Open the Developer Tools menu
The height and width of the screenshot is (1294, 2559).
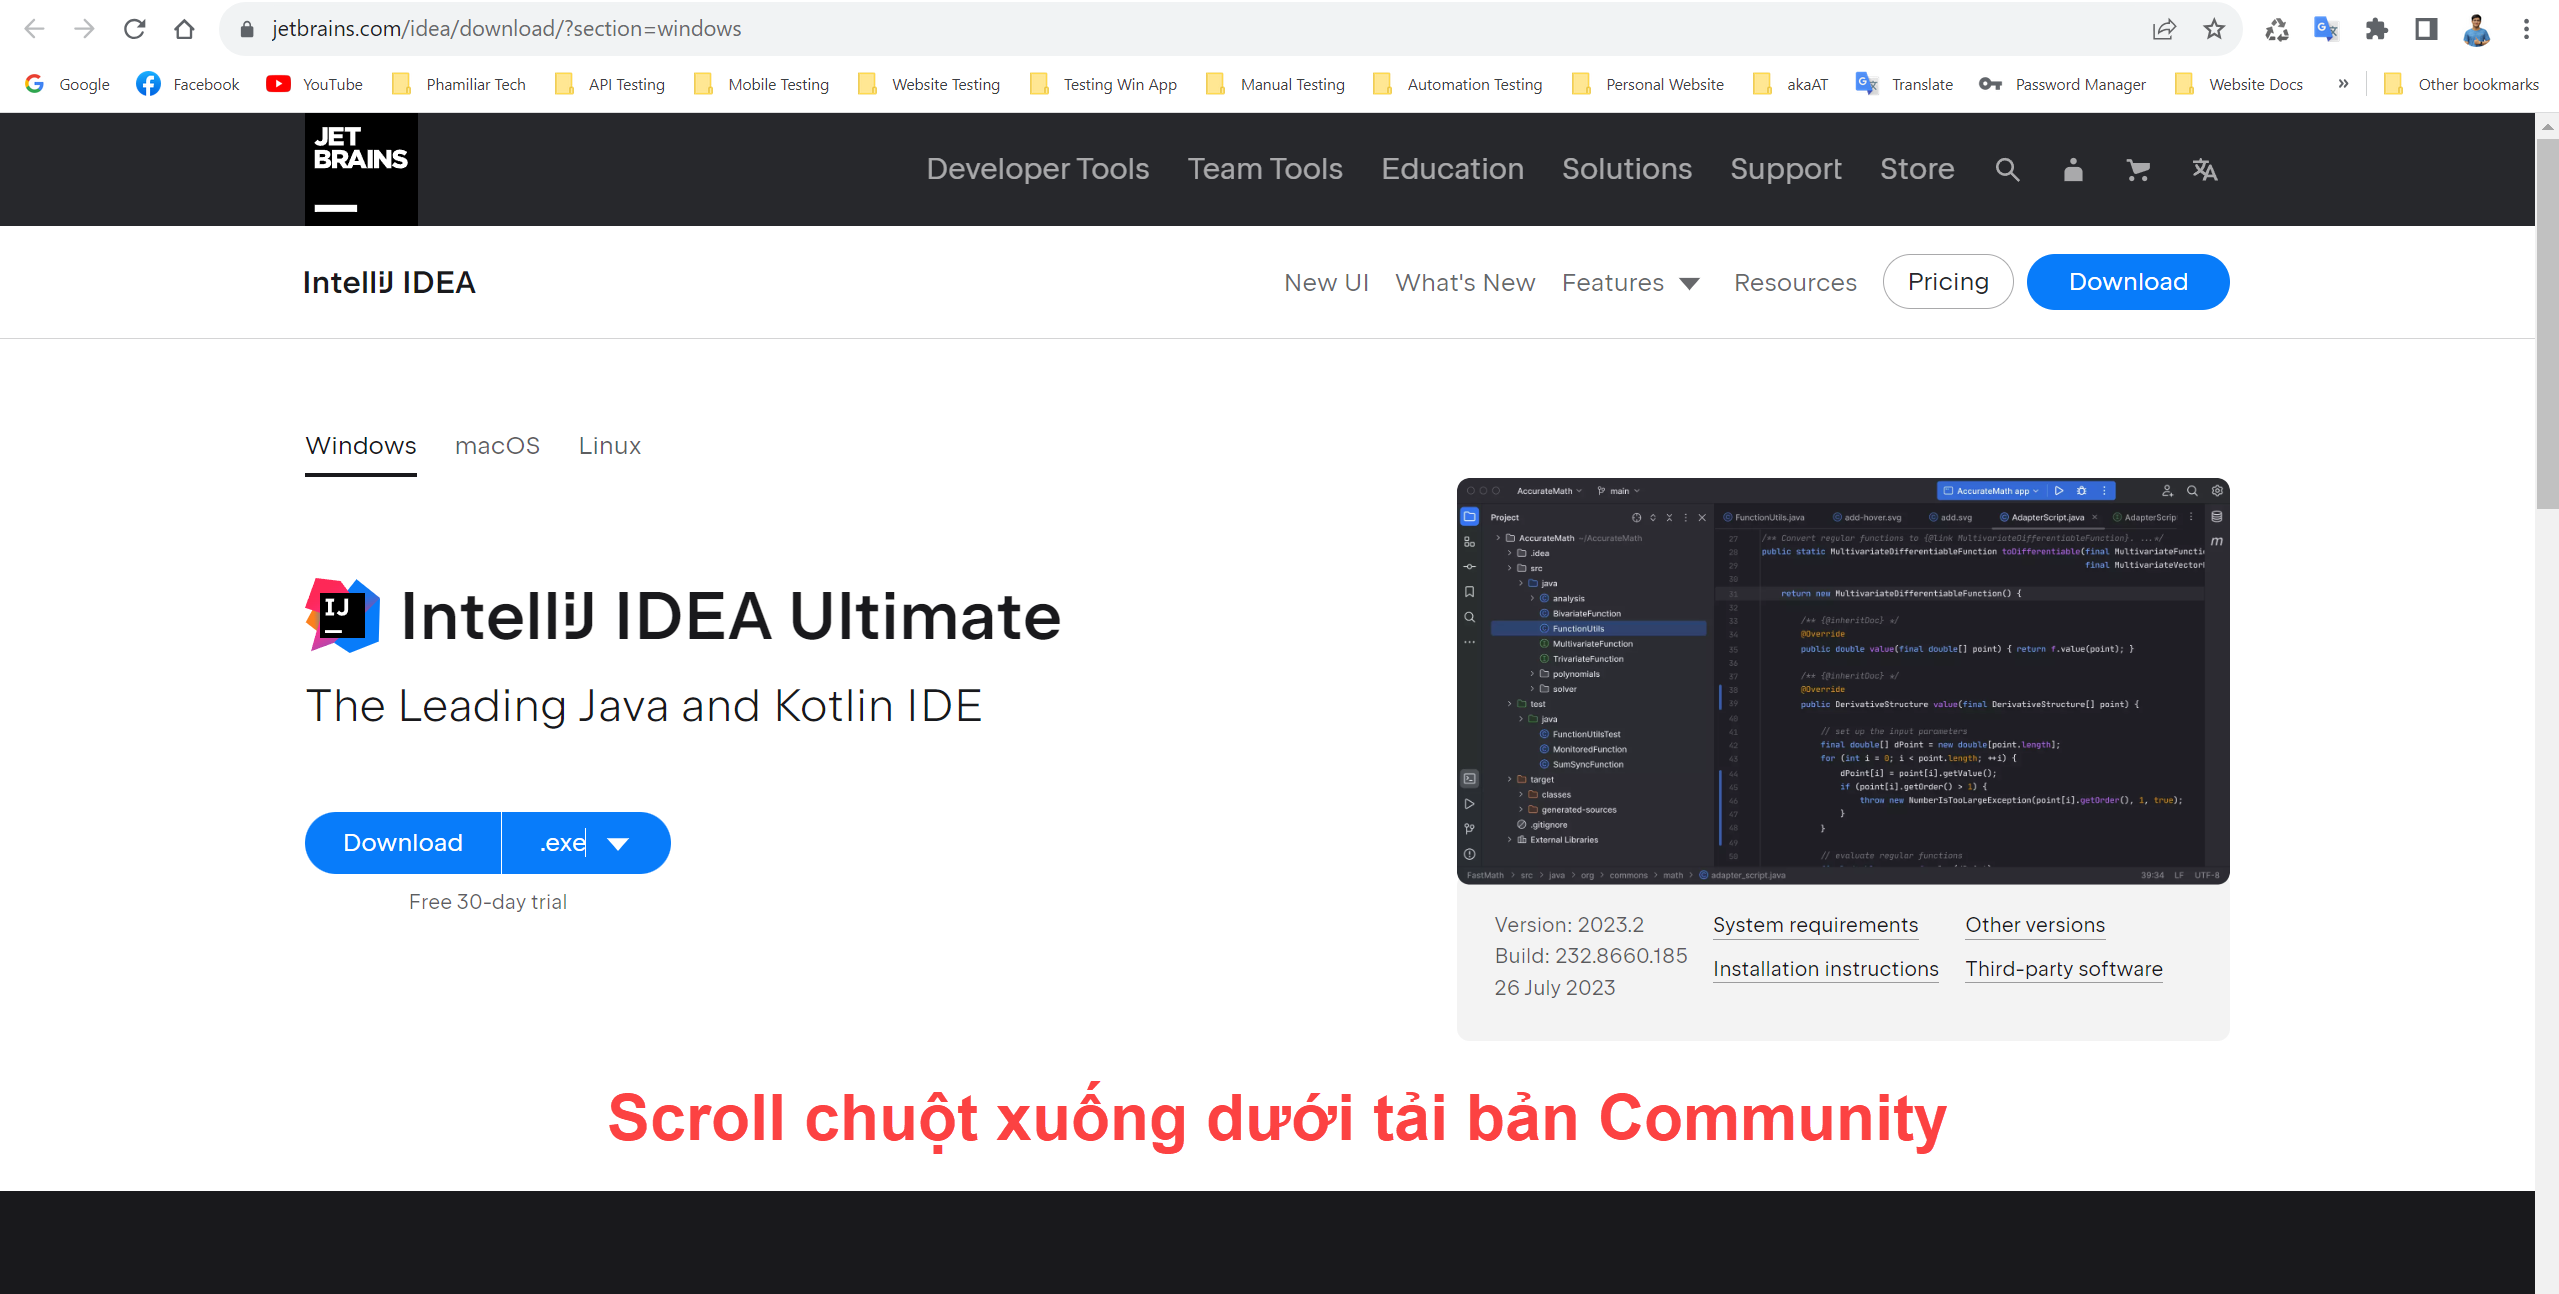pos(1038,169)
